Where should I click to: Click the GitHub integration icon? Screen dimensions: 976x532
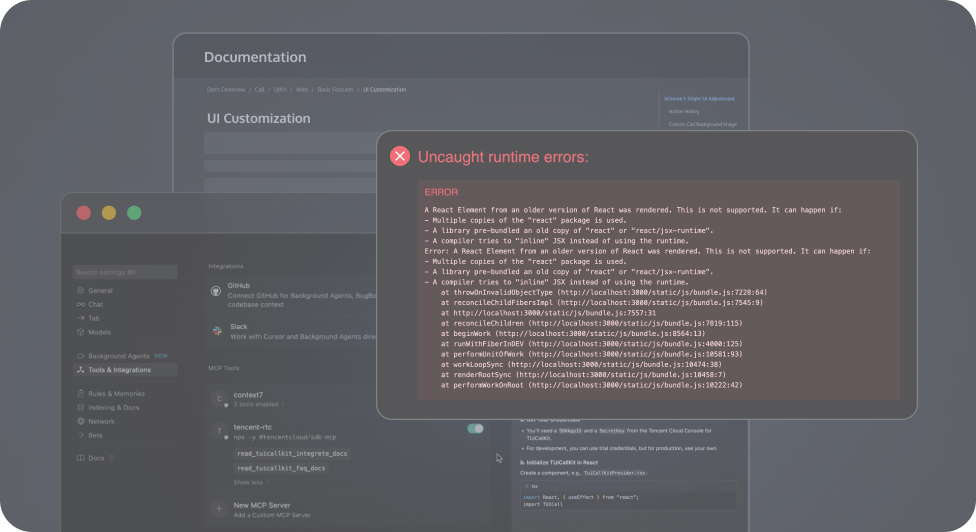point(215,290)
